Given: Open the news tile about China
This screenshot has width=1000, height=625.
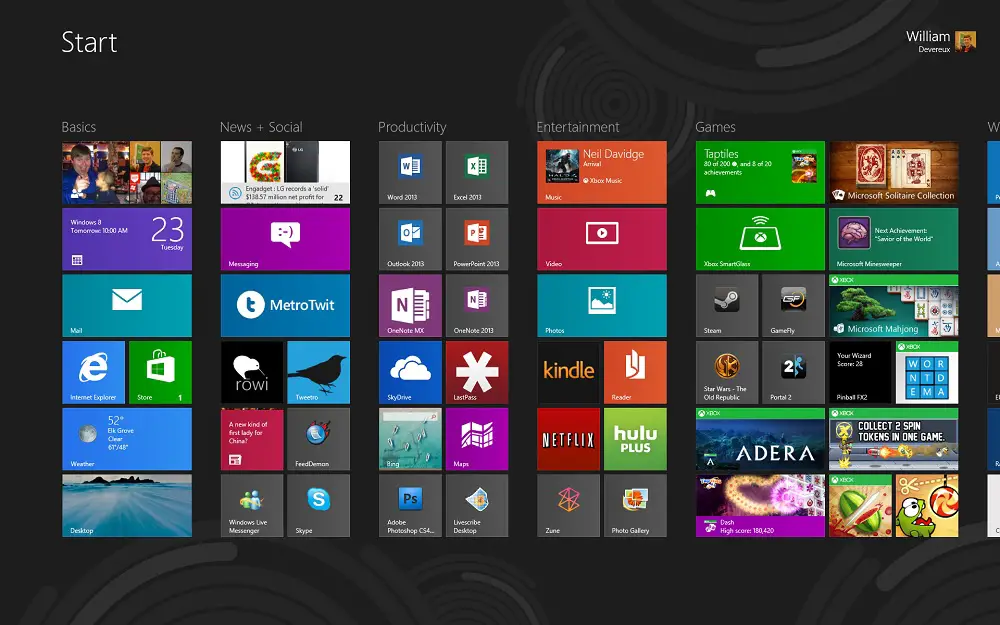Looking at the screenshot, I should coord(252,439).
